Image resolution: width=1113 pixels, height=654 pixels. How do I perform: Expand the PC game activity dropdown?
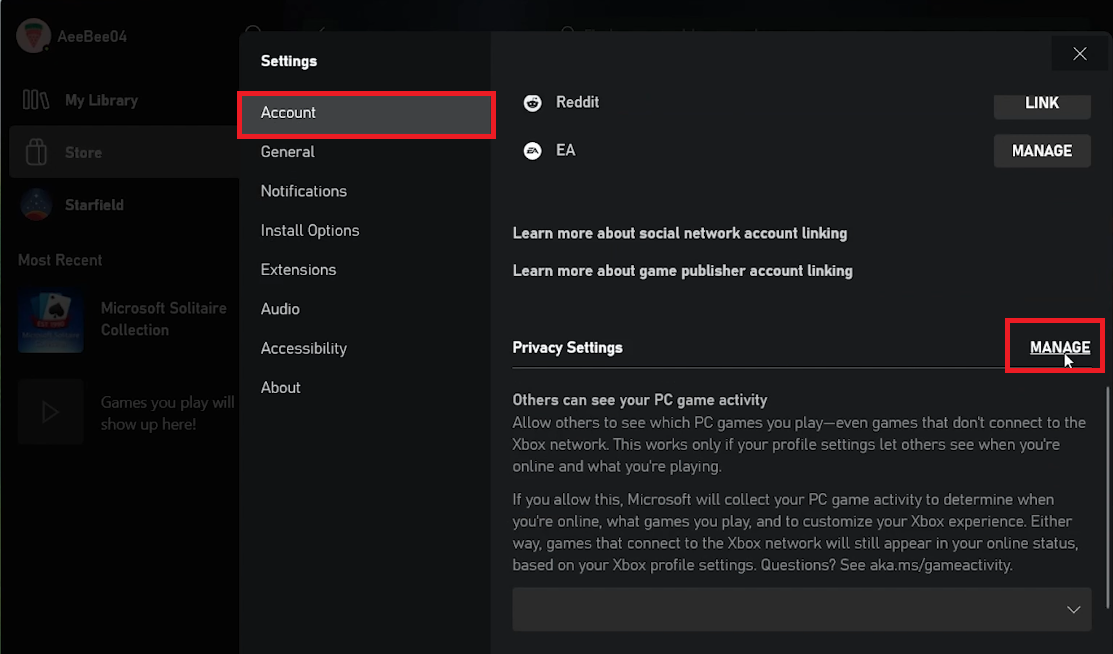[801, 609]
